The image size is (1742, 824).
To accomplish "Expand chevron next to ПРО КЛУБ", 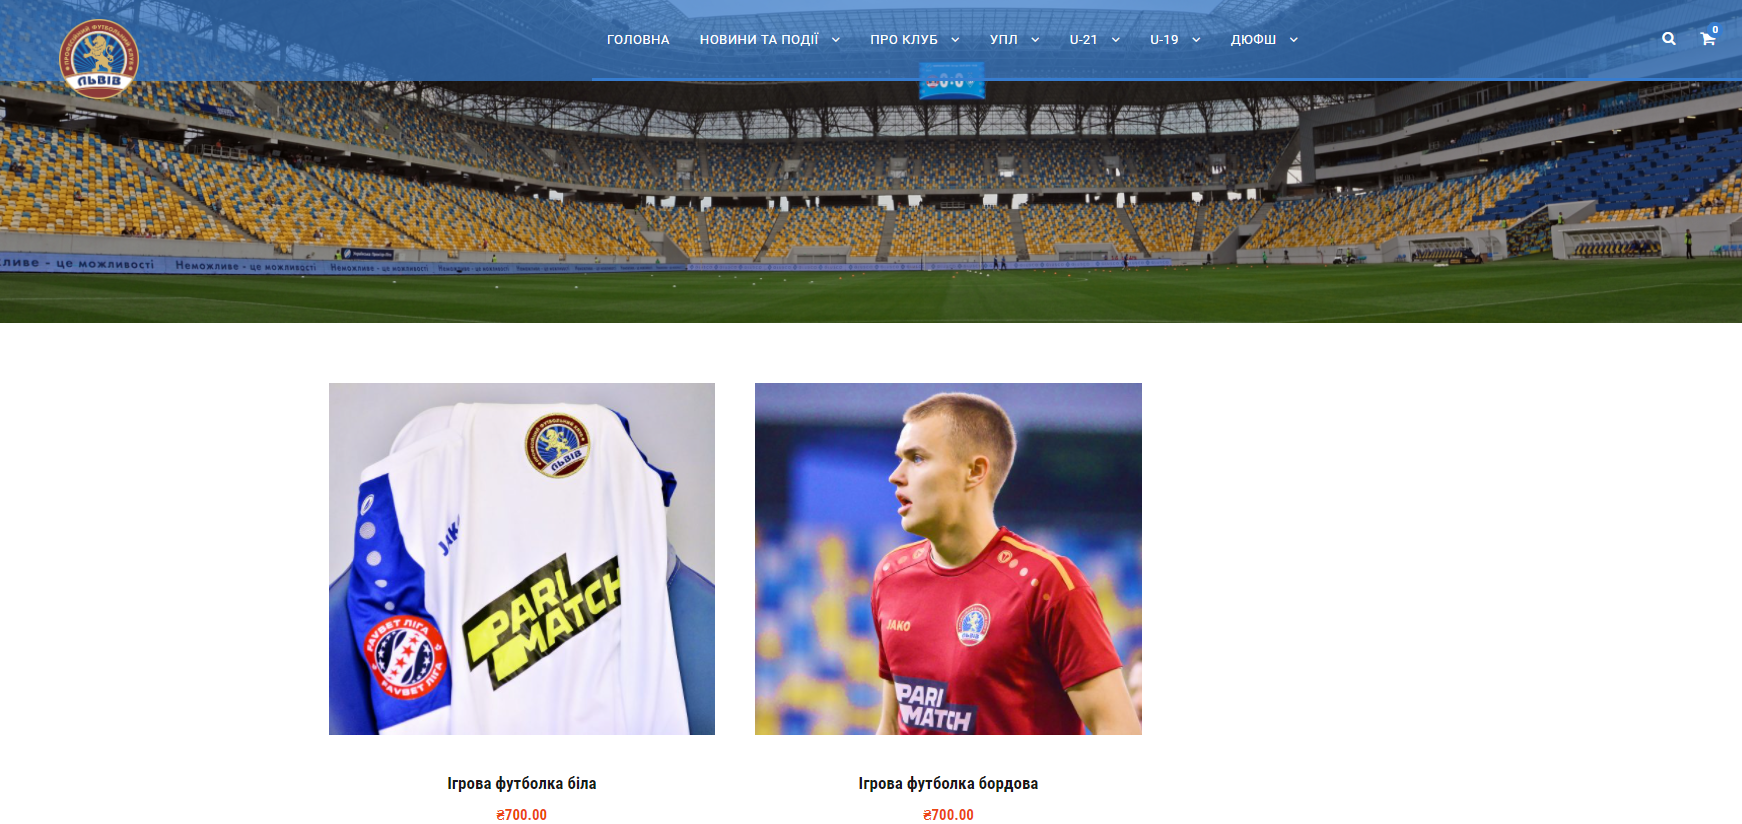I will 955,40.
